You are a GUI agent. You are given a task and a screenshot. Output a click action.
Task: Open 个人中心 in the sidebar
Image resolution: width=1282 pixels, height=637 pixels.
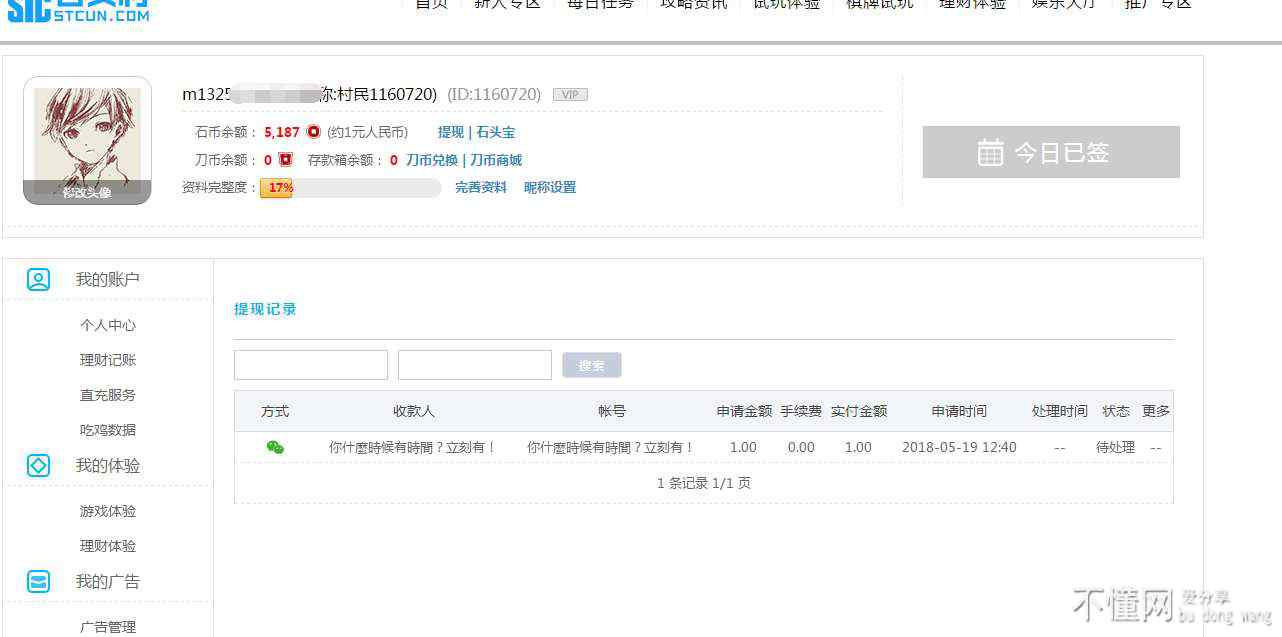(108, 325)
